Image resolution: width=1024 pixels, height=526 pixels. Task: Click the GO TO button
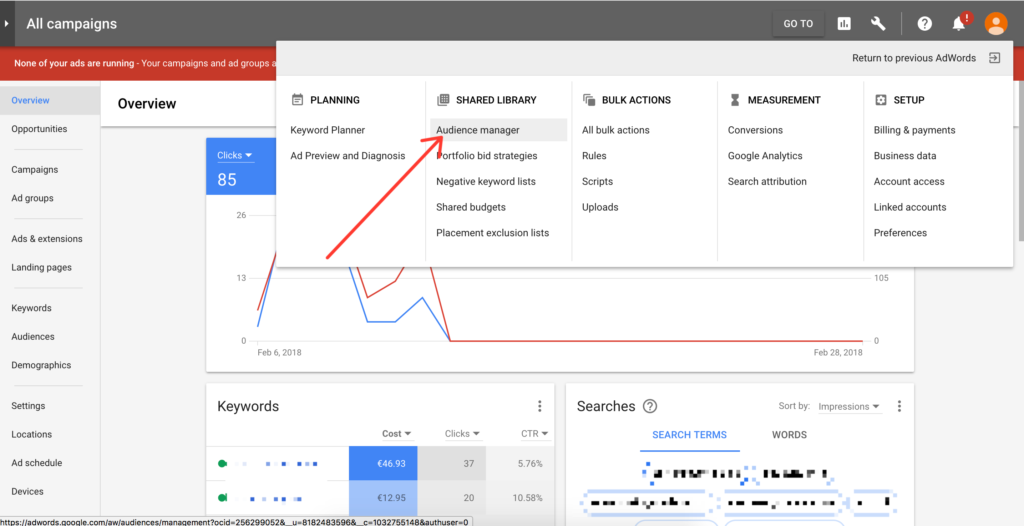coord(798,23)
